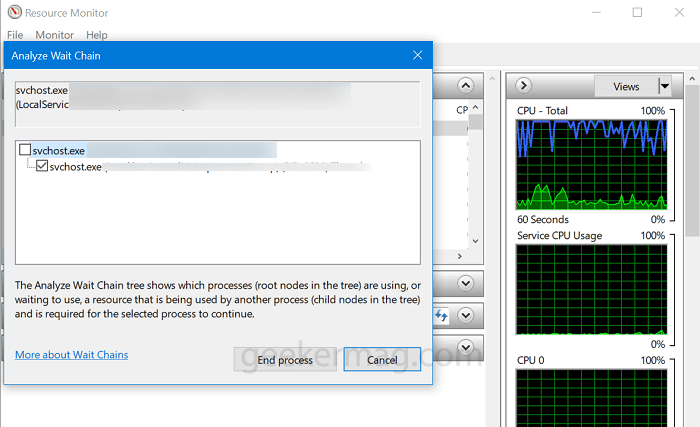Open the Help menu
This screenshot has width=700, height=427.
(97, 35)
